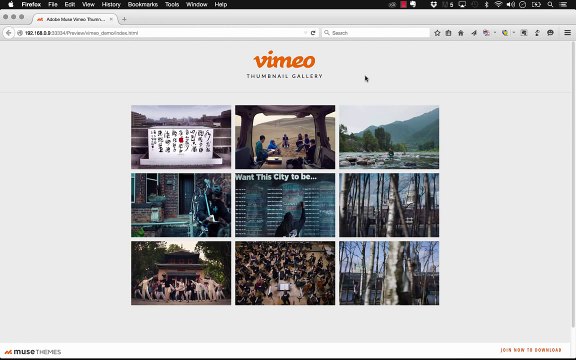Screen dimensions: 576x360
Task: Open the volume control menu icon
Action: pos(511,4)
